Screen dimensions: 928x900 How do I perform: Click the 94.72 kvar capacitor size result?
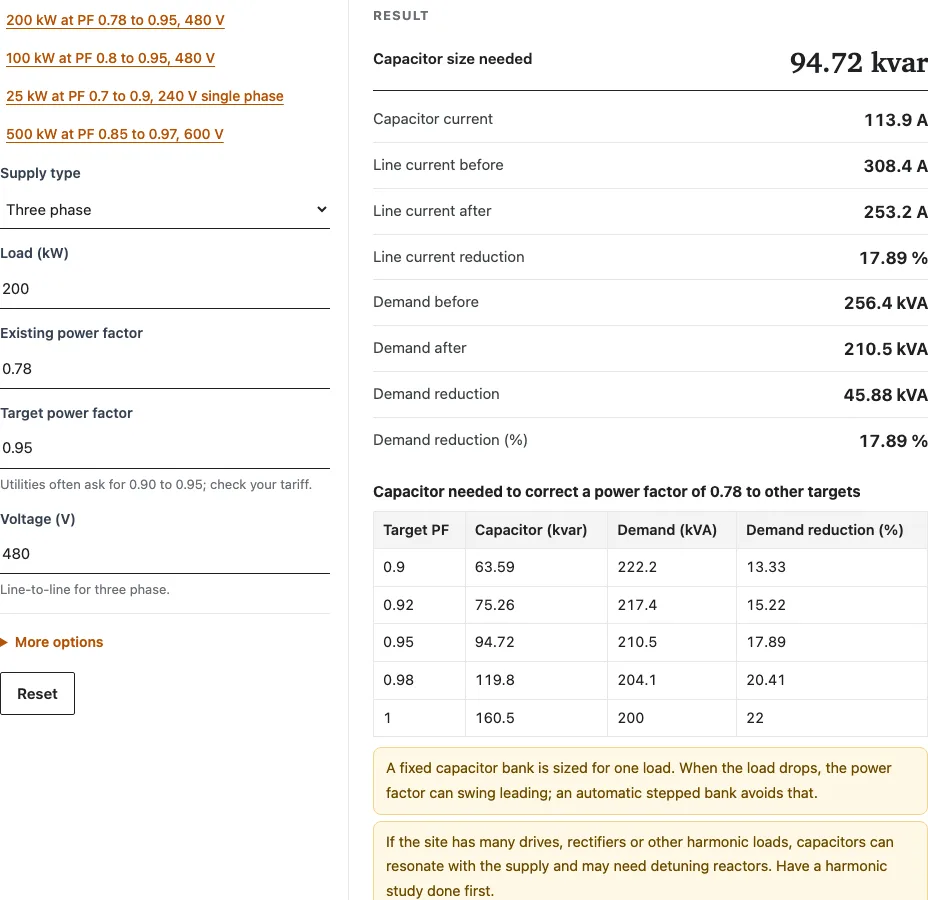pos(858,63)
